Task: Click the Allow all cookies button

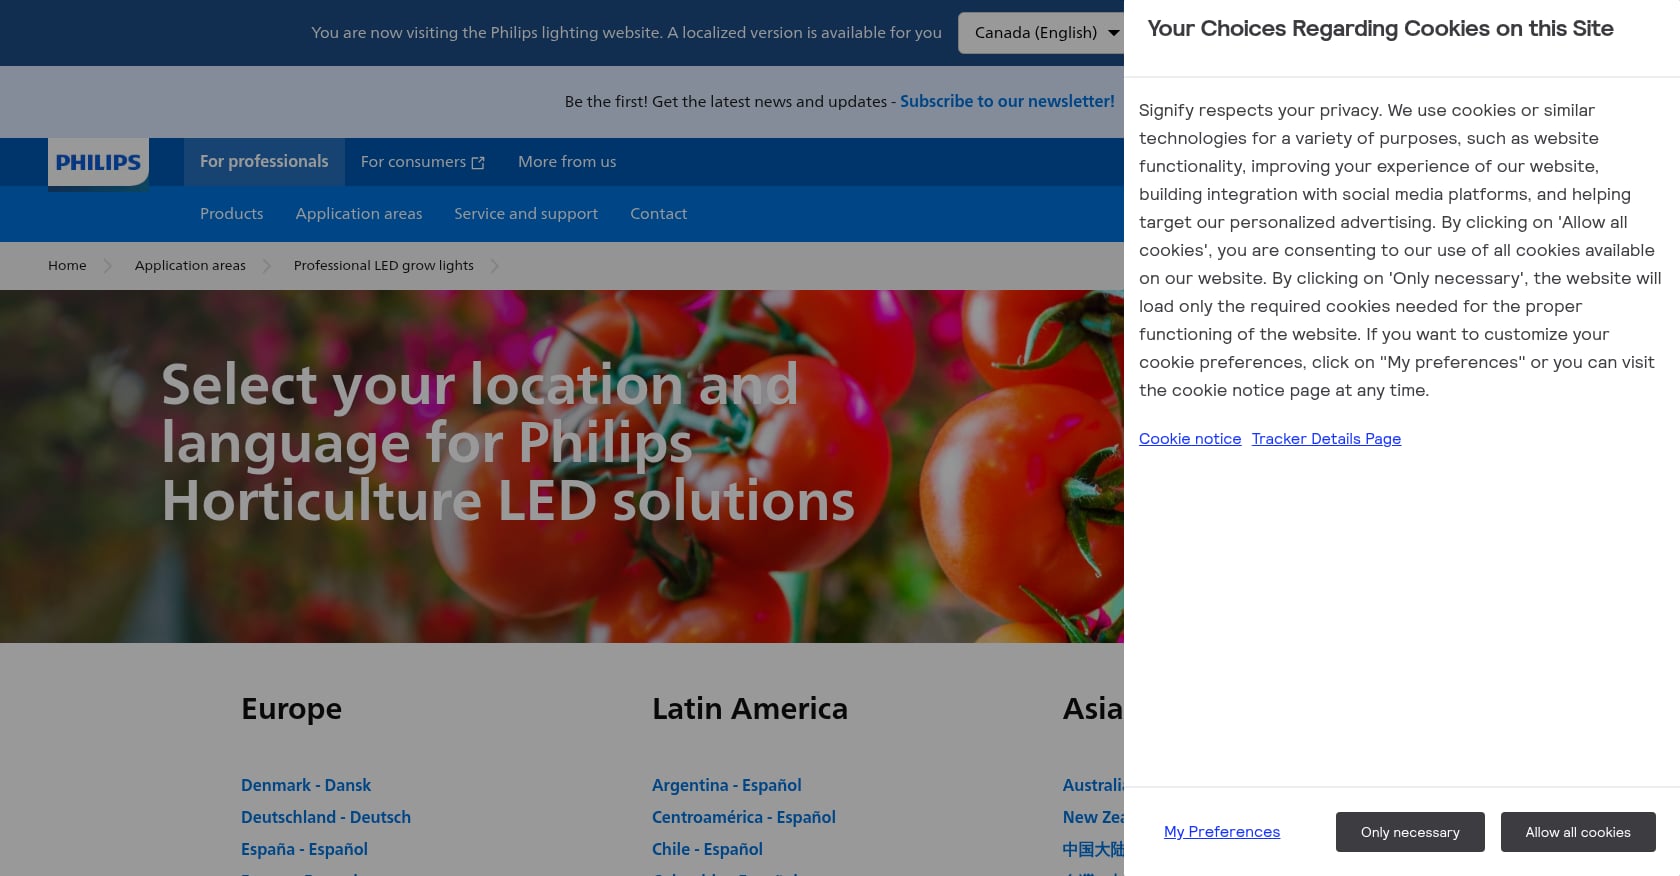Action: (x=1578, y=832)
